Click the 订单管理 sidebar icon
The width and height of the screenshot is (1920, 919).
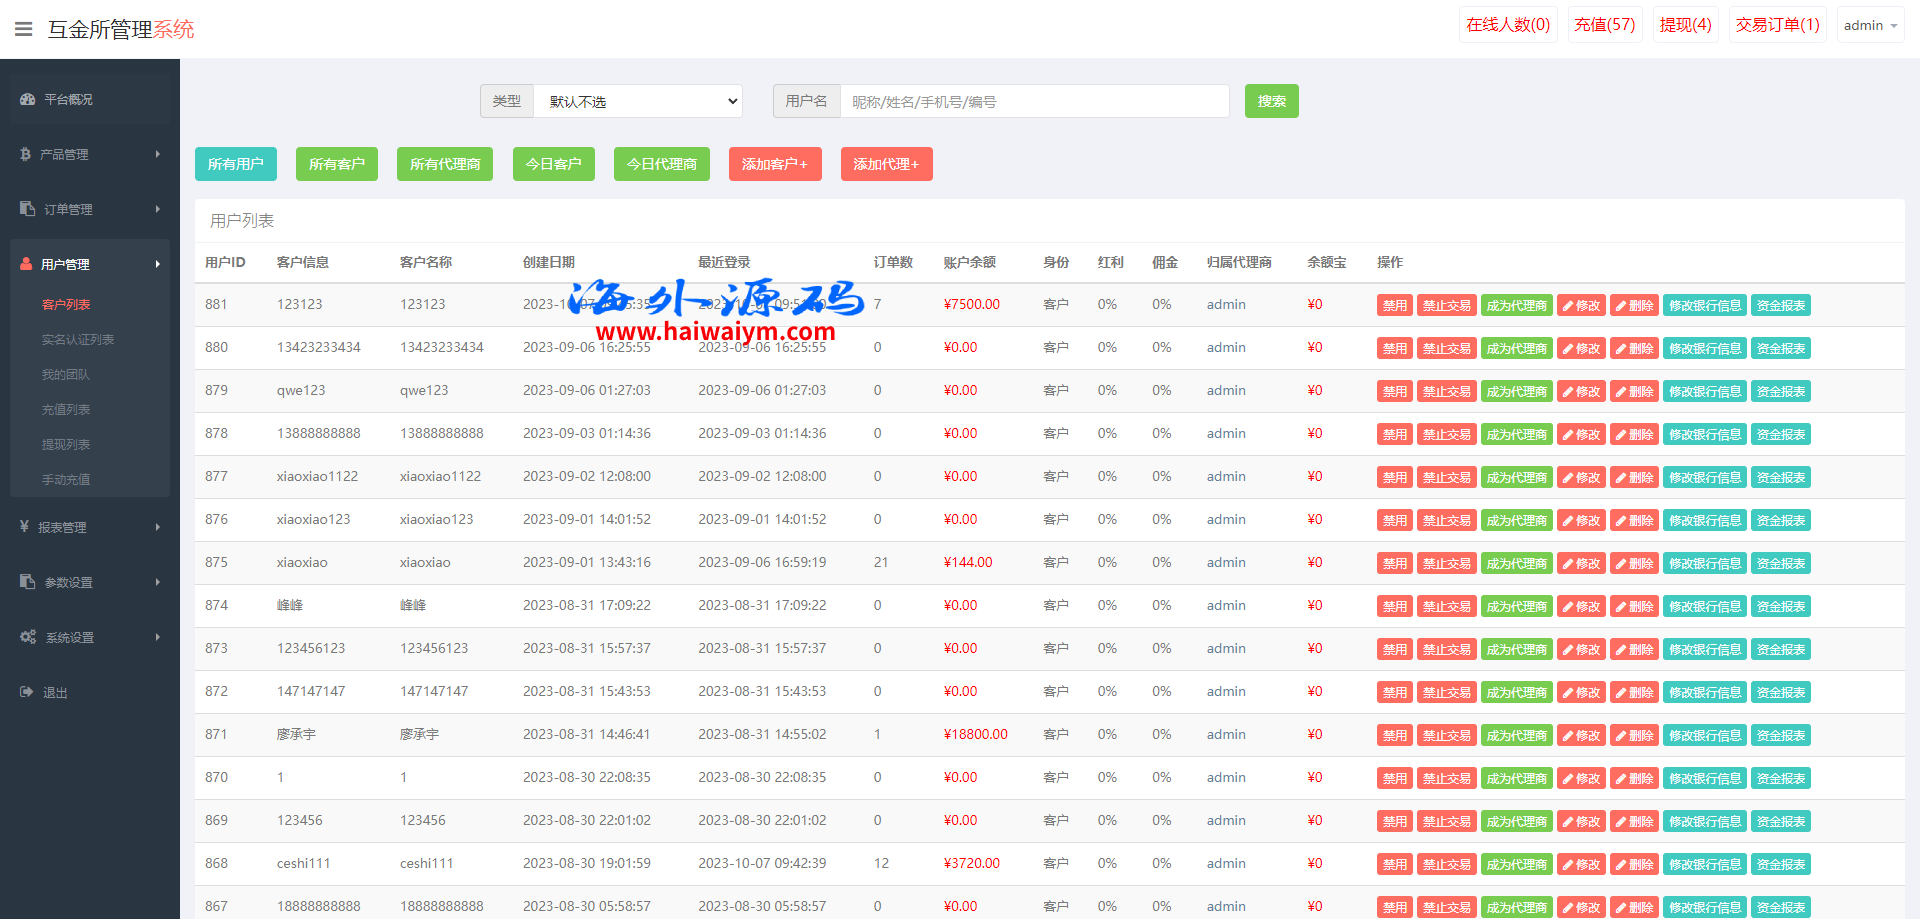click(27, 209)
